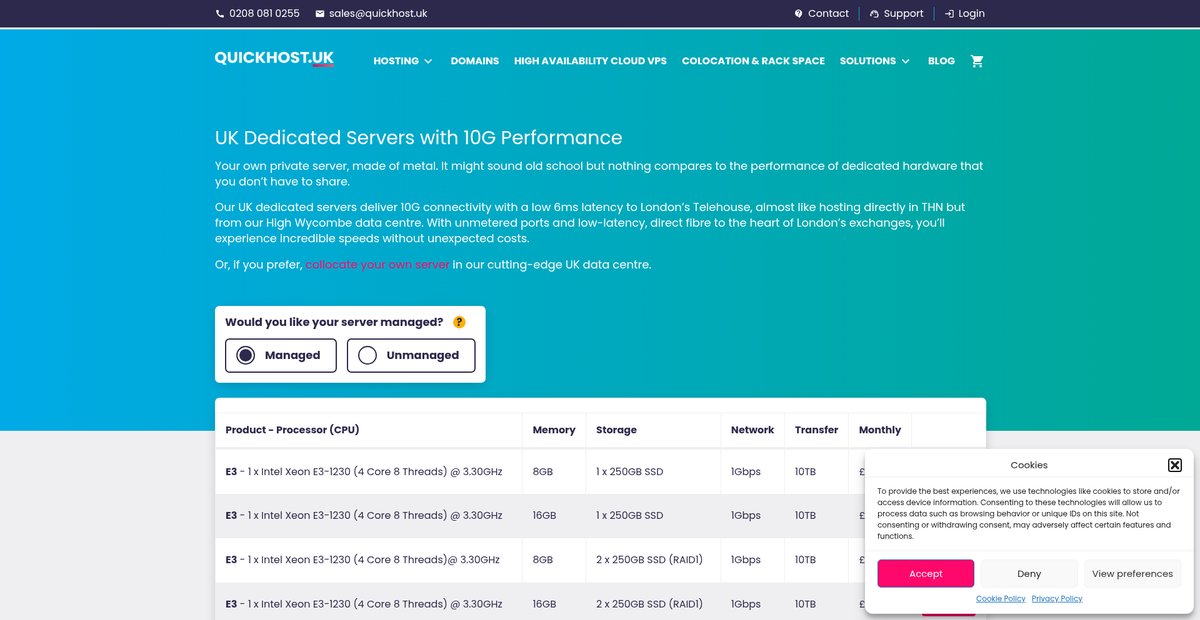Viewport: 1200px width, 620px height.
Task: Open the Contact link
Action: 828,14
